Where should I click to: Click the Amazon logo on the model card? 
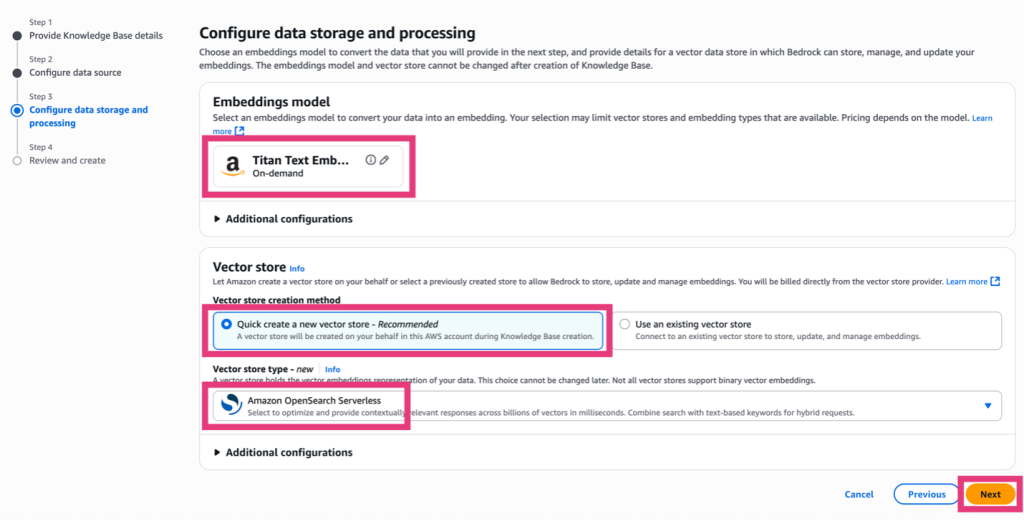[233, 166]
